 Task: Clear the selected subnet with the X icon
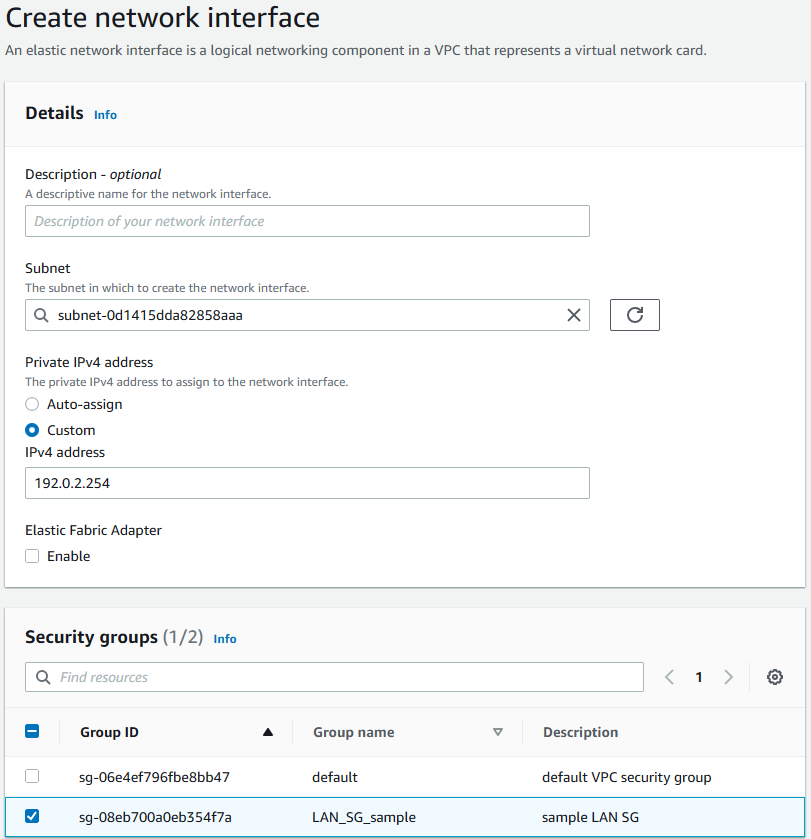(574, 315)
